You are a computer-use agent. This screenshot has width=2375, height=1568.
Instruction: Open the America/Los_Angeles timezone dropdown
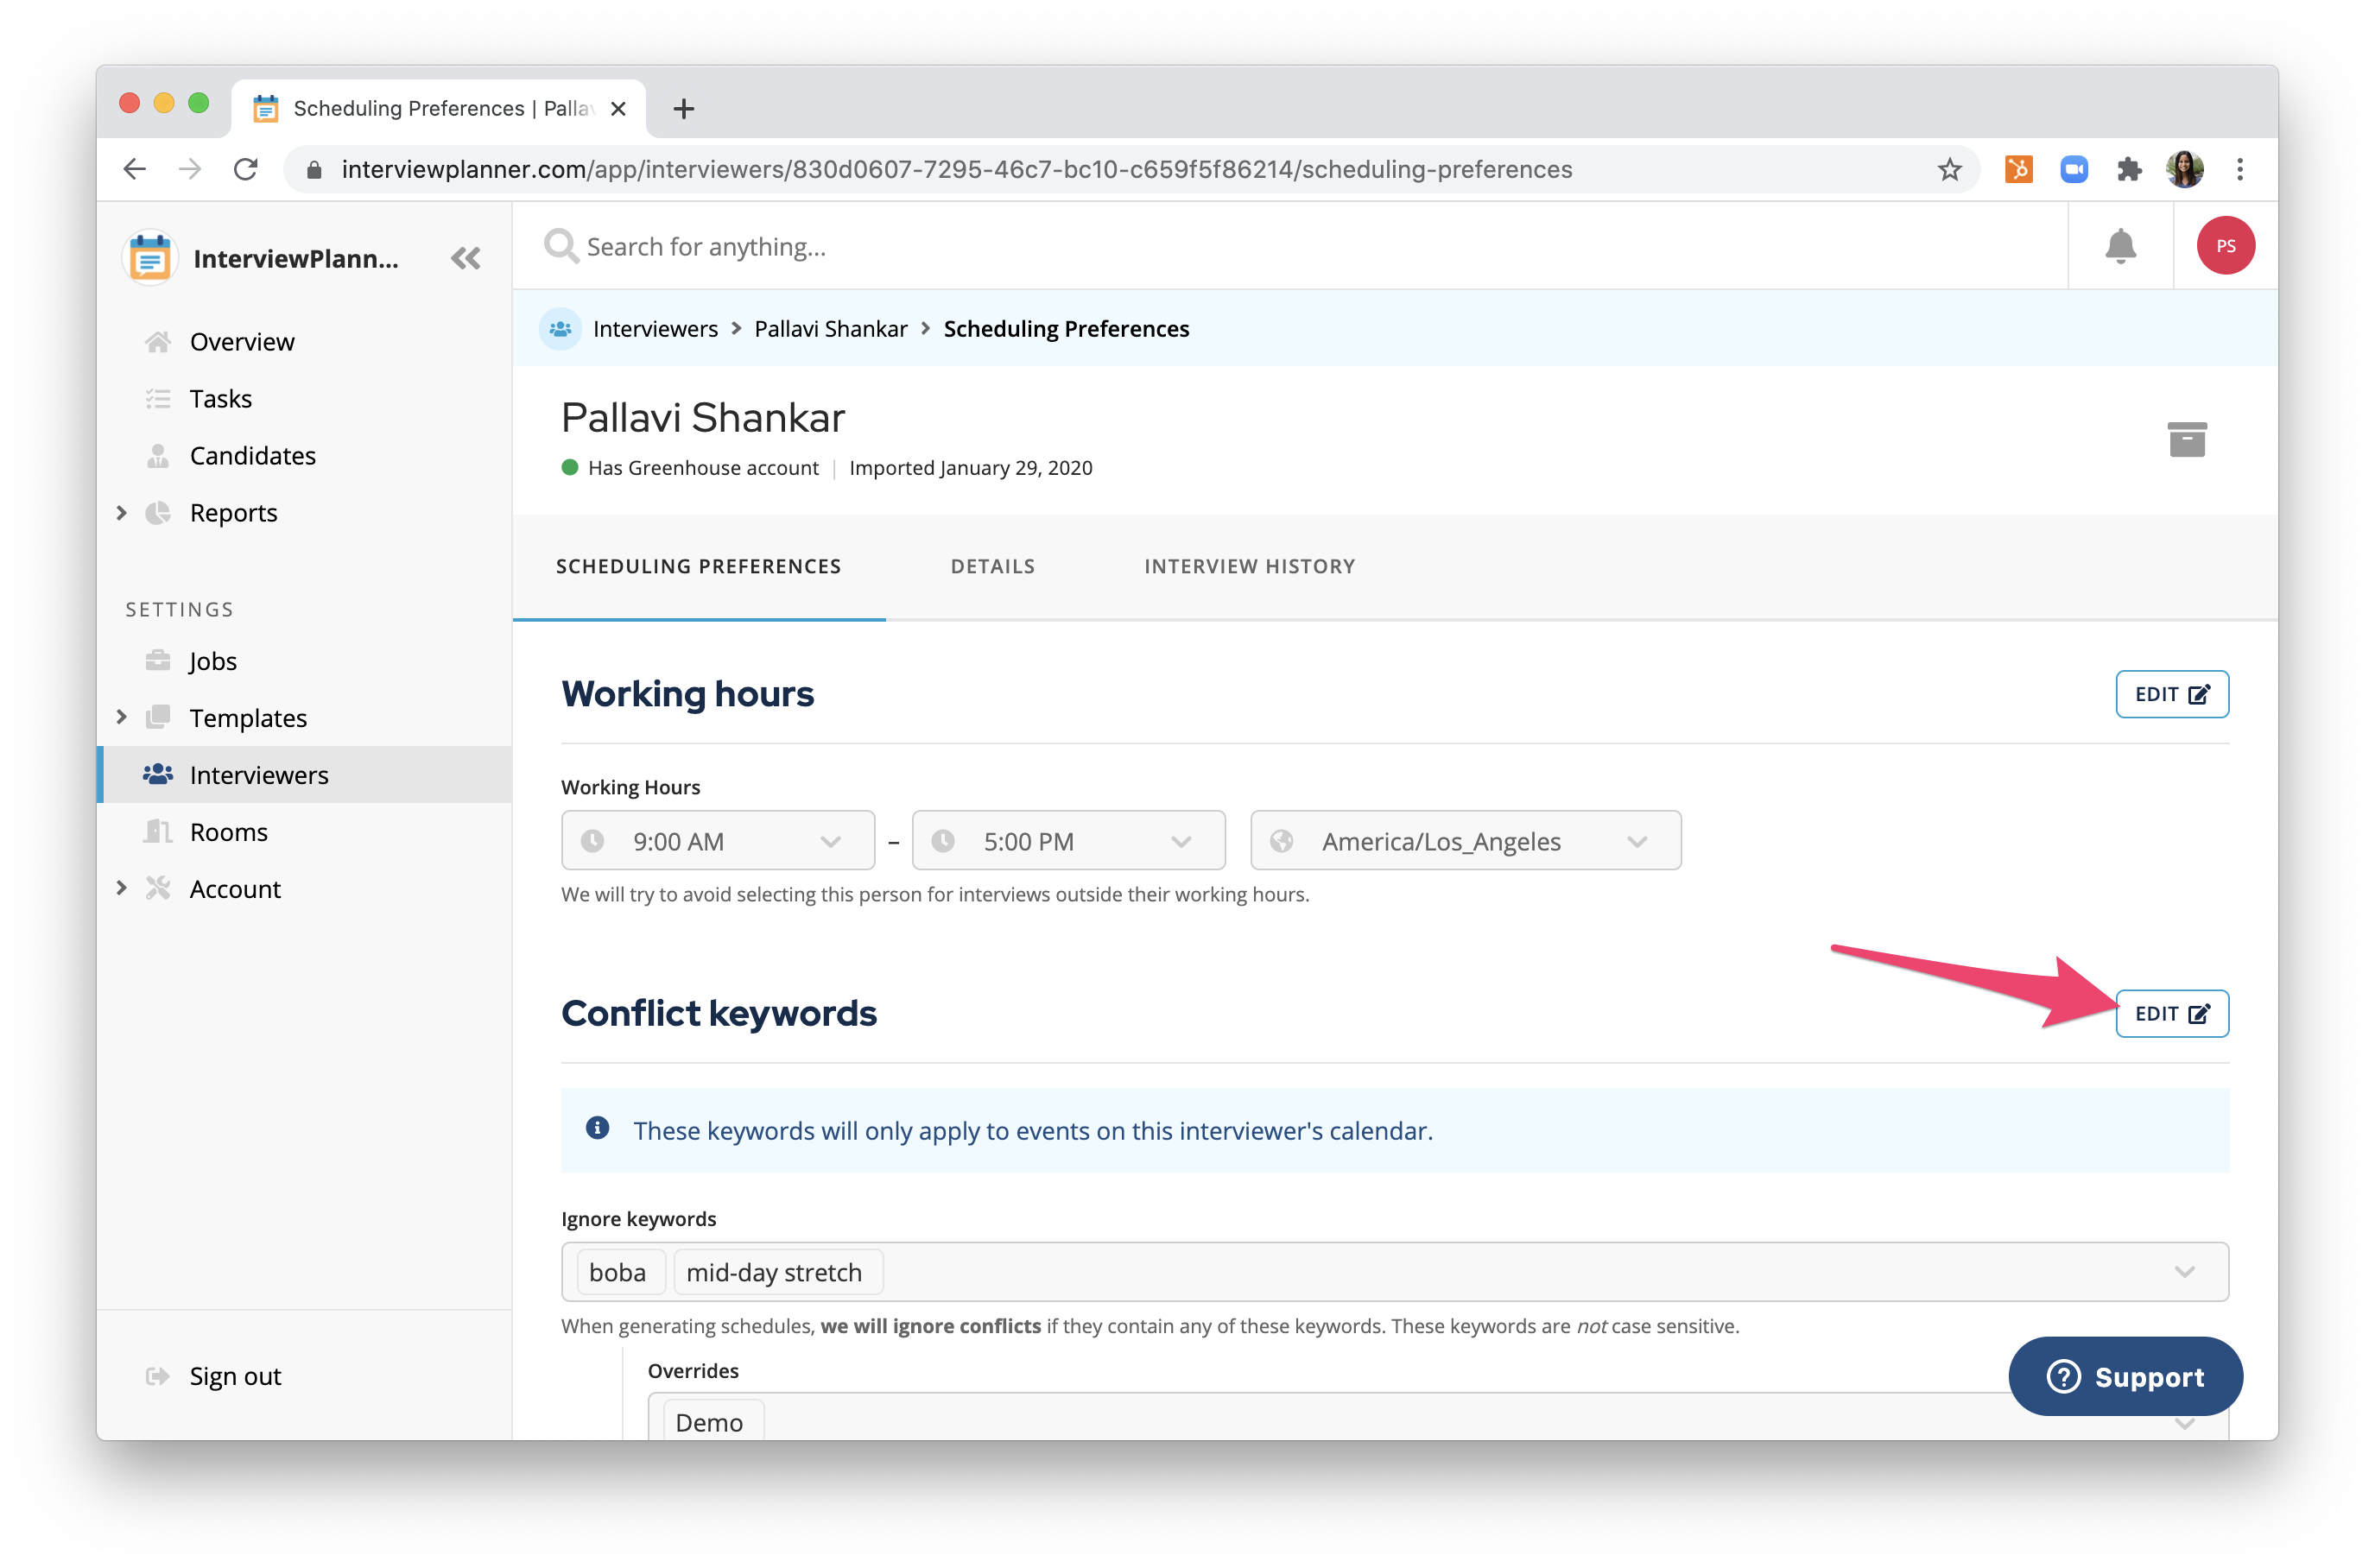[x=1465, y=840]
